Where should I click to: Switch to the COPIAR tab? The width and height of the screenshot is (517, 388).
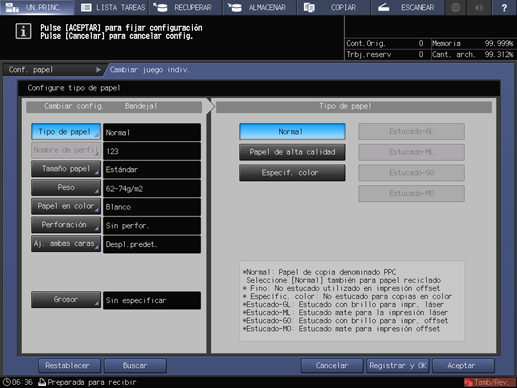point(334,7)
